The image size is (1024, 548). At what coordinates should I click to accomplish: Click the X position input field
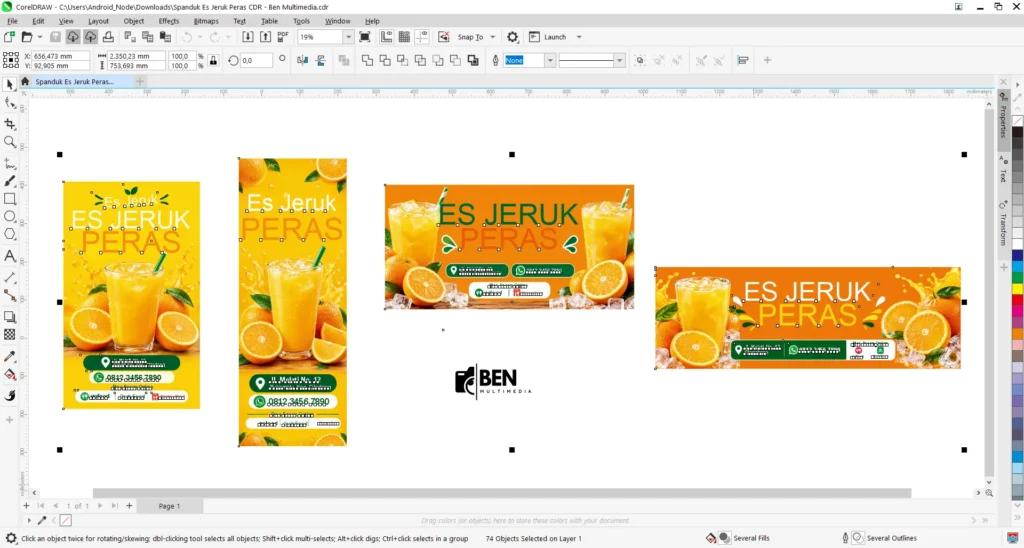(60, 56)
